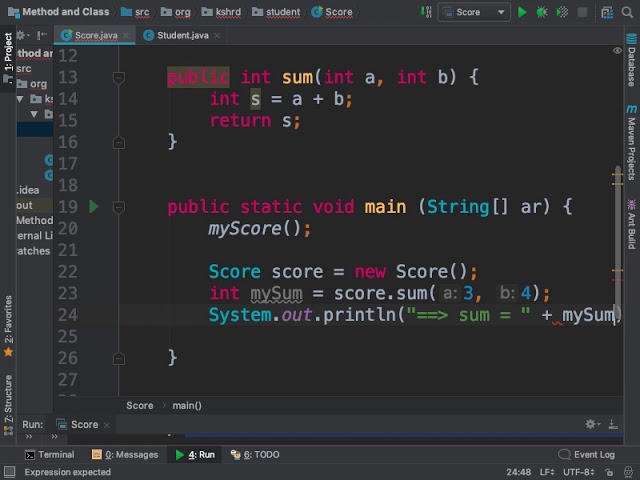Click the UTF-8 encoding status widget
640x480 pixels.
pyautogui.click(x=579, y=472)
